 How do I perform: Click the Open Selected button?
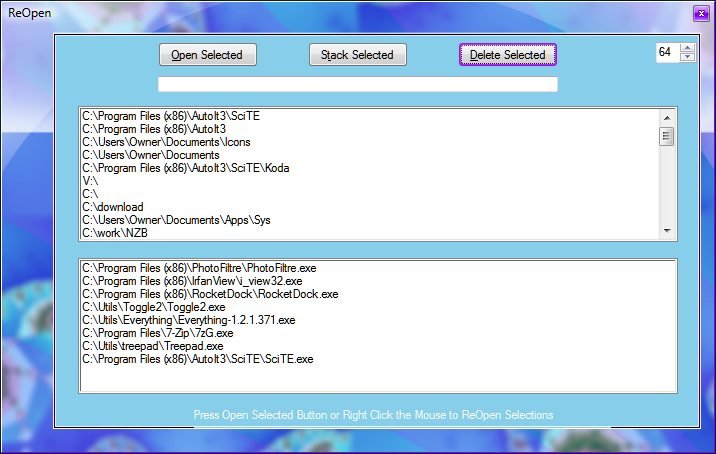pos(208,55)
